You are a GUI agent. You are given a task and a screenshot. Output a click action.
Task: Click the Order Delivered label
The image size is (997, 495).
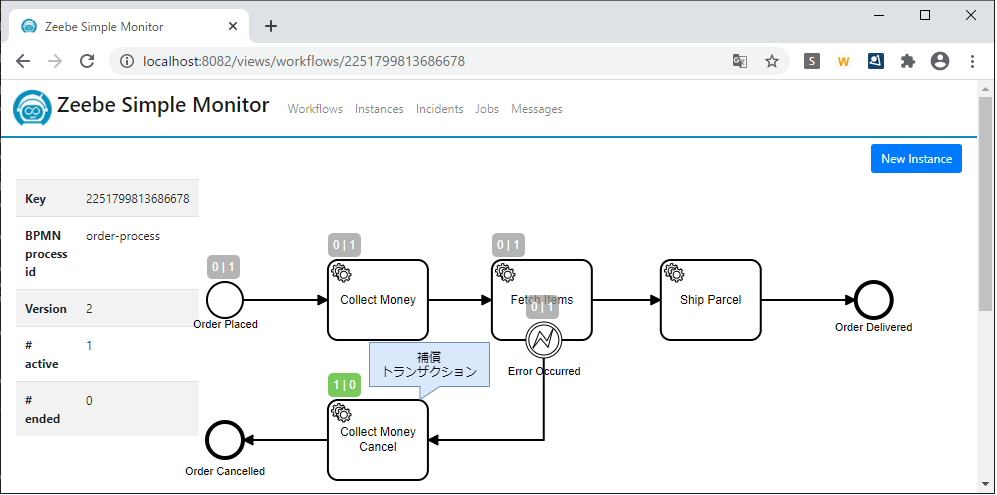pyautogui.click(x=874, y=328)
